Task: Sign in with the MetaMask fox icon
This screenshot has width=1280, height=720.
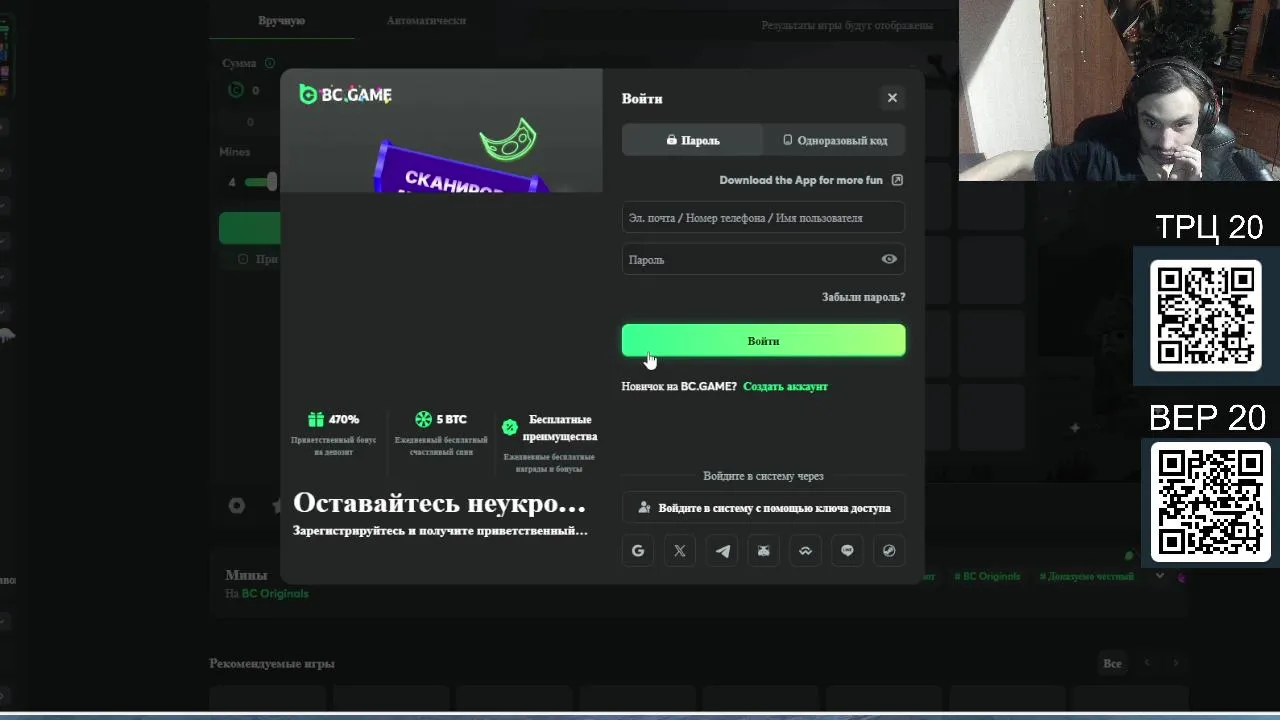Action: tap(764, 550)
